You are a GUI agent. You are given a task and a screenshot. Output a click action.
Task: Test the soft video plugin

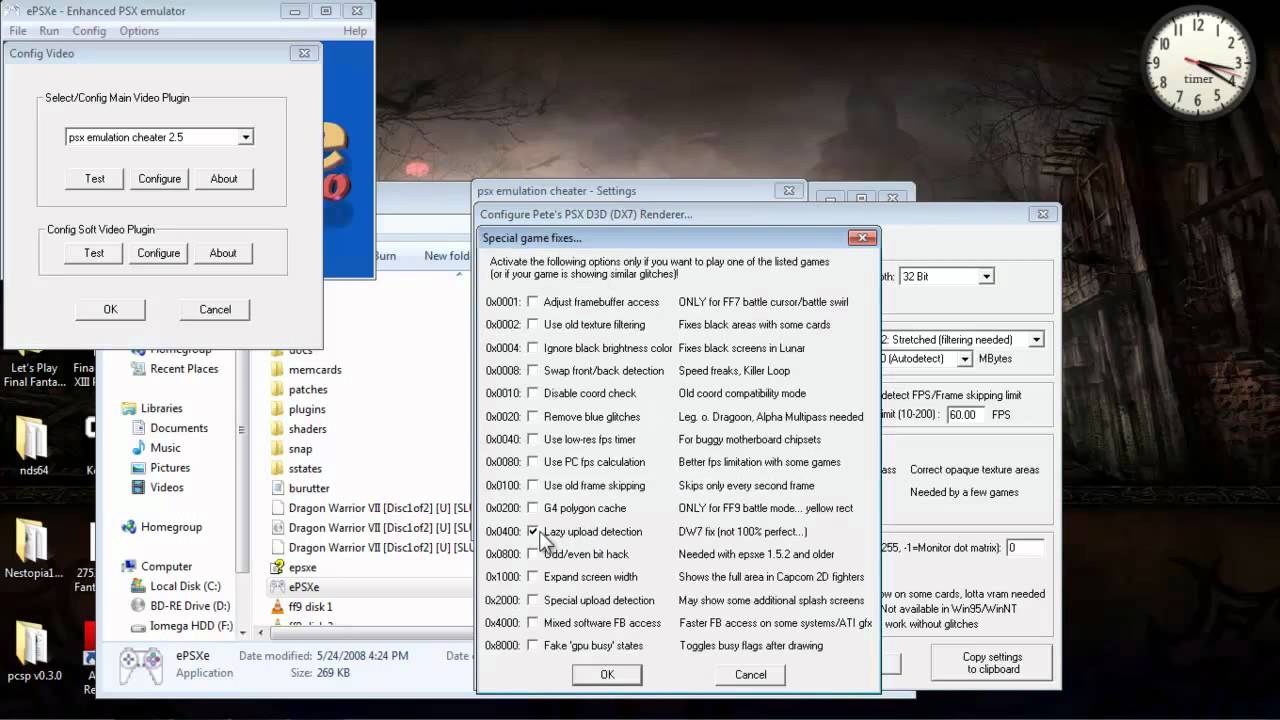coord(94,253)
